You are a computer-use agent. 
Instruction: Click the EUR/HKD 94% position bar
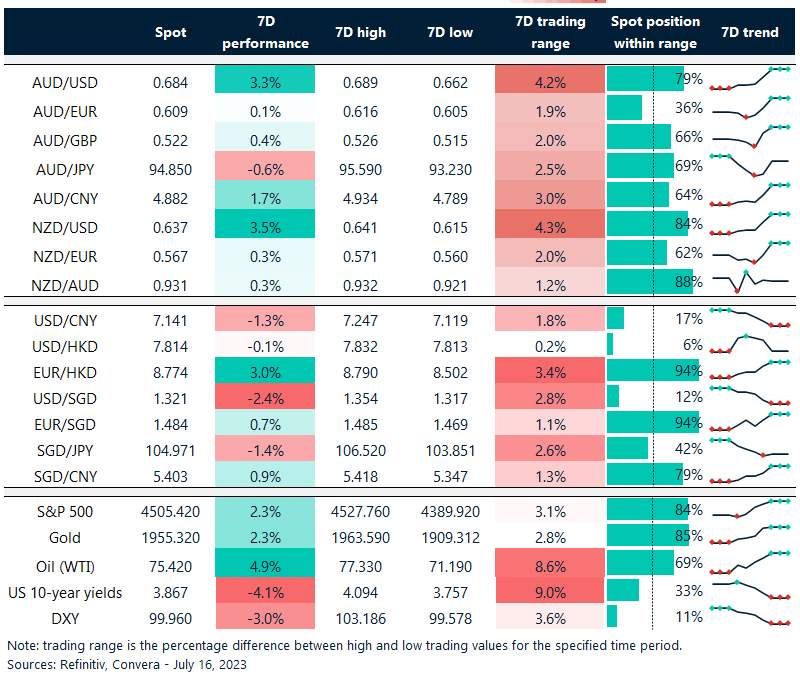(645, 371)
